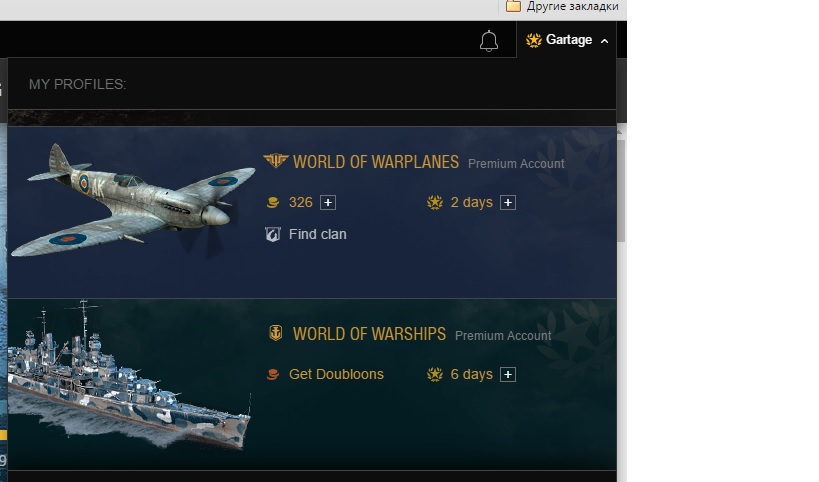Open the World of Warplanes title
819x482 pixels.
click(376, 162)
